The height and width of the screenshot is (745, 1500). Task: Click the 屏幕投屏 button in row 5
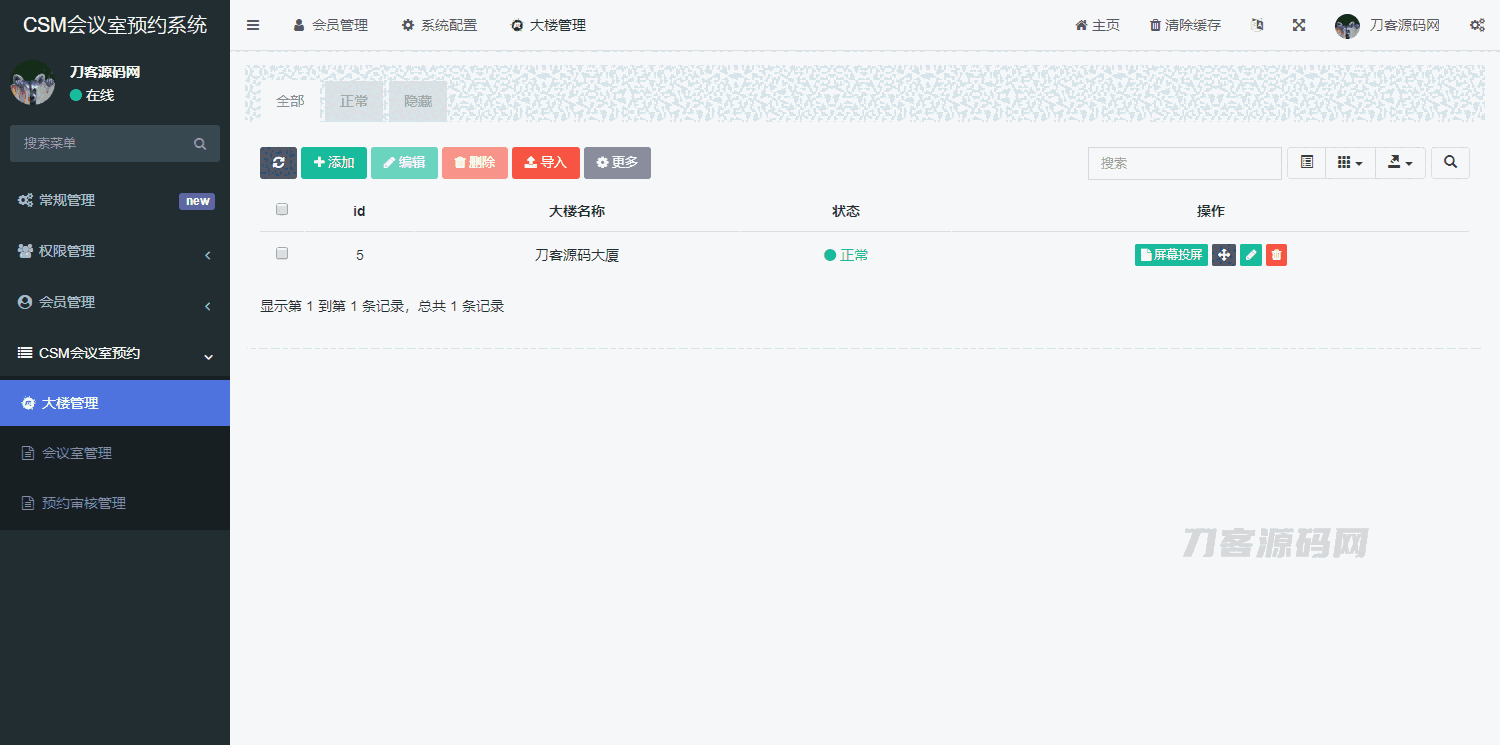pyautogui.click(x=1171, y=255)
